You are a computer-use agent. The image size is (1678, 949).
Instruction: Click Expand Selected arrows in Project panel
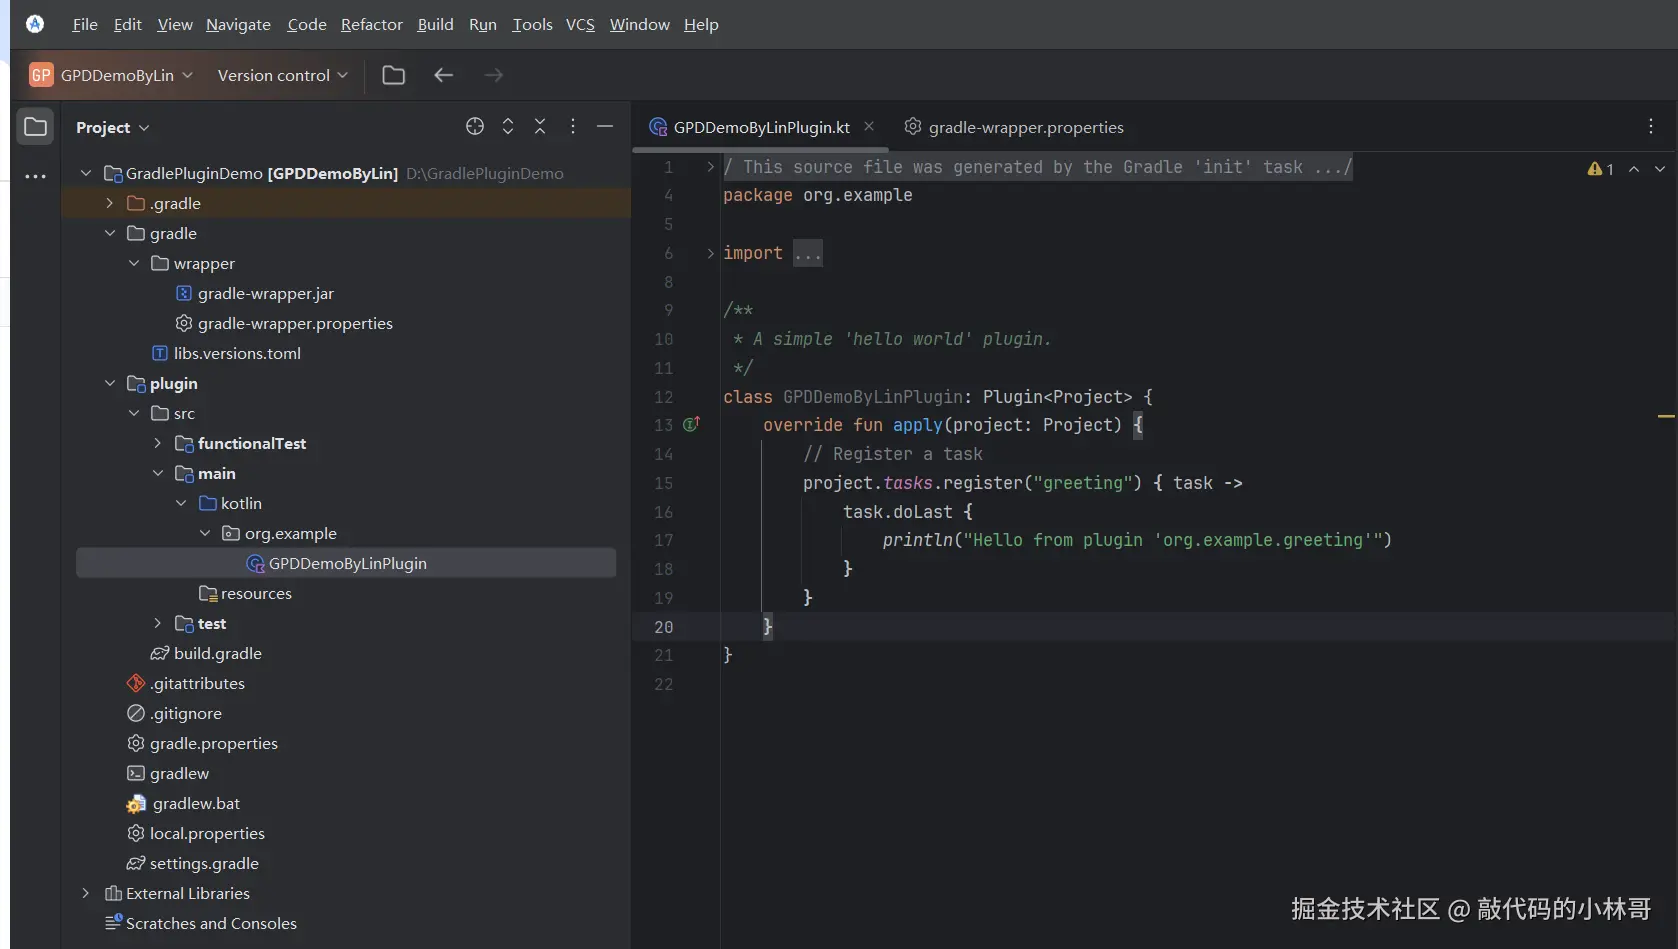click(x=508, y=126)
